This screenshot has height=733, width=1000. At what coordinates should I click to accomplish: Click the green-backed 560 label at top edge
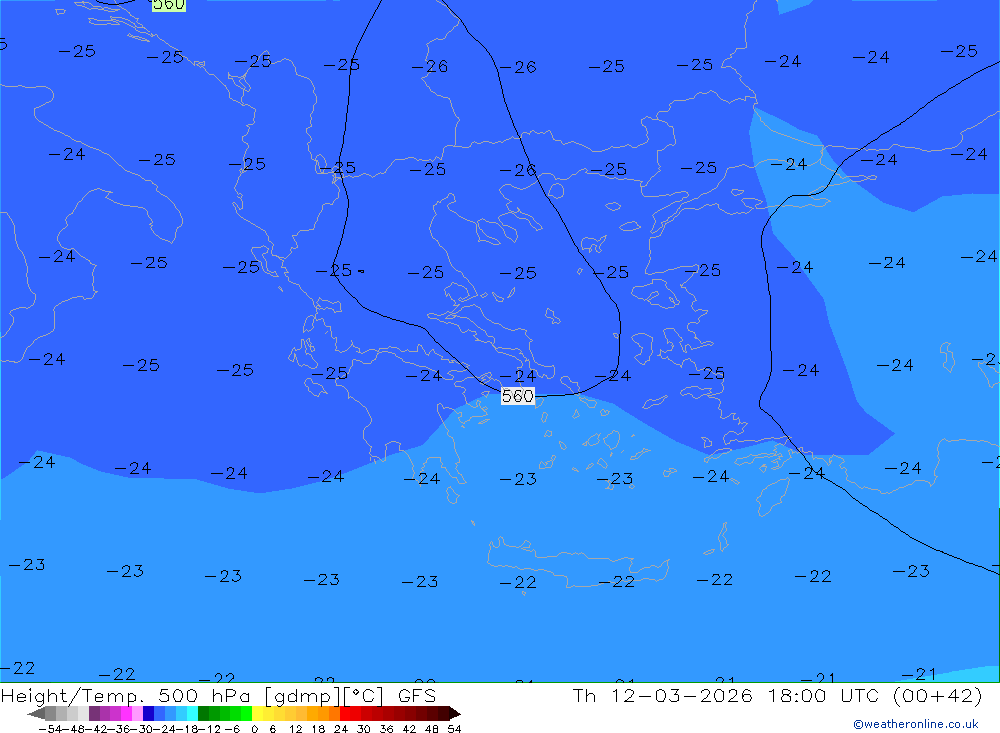click(x=169, y=5)
